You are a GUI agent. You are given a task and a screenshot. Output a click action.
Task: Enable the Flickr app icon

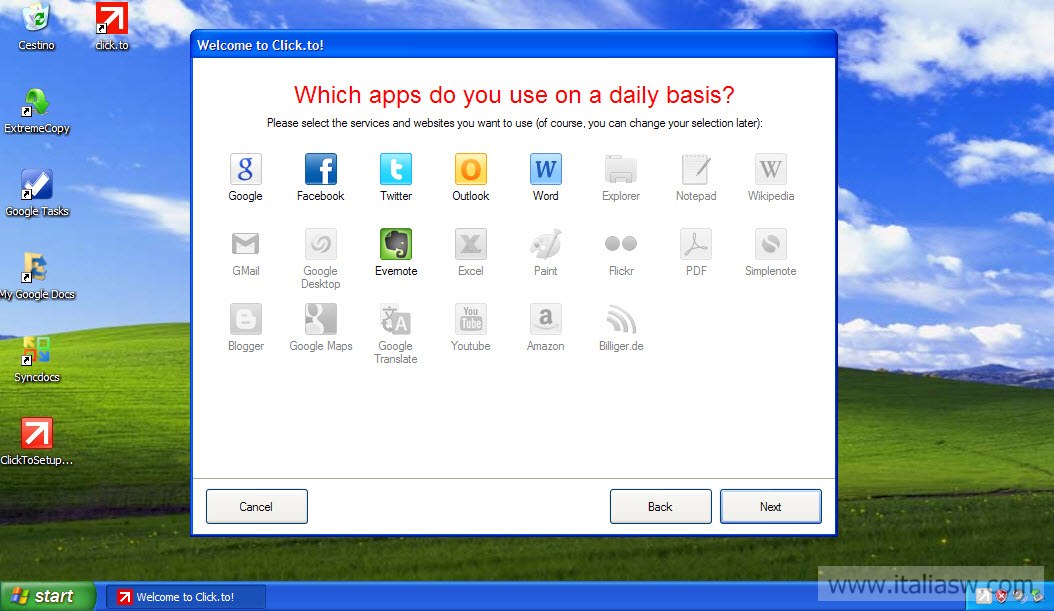click(621, 244)
